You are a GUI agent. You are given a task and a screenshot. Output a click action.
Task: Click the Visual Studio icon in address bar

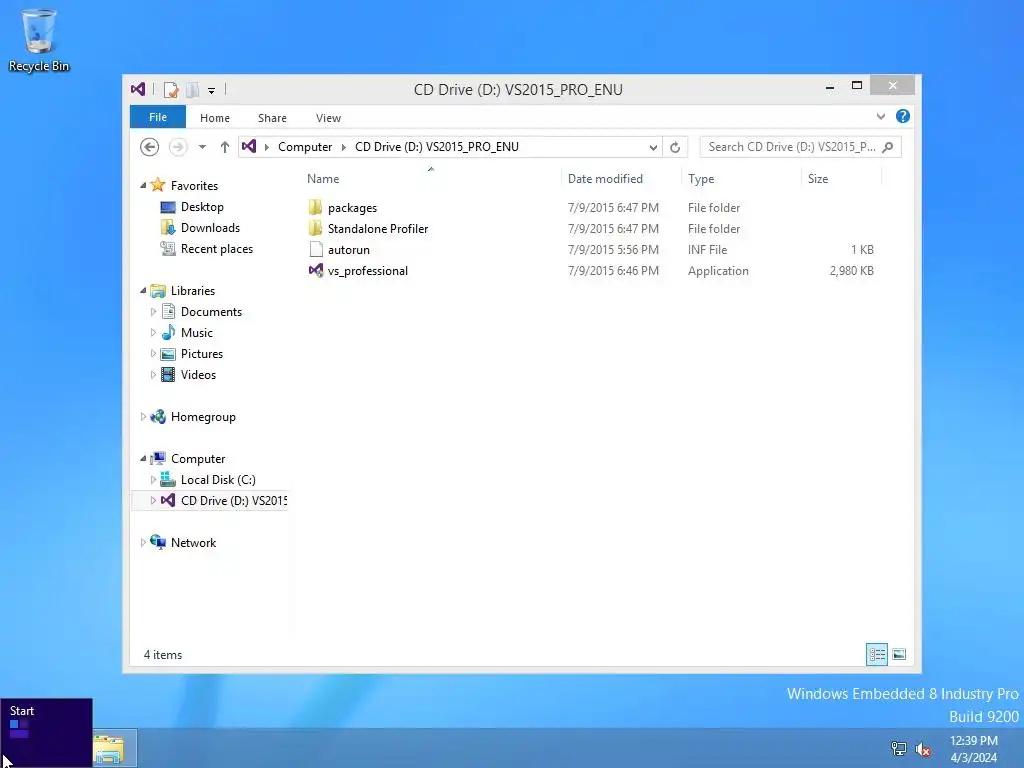pos(249,146)
